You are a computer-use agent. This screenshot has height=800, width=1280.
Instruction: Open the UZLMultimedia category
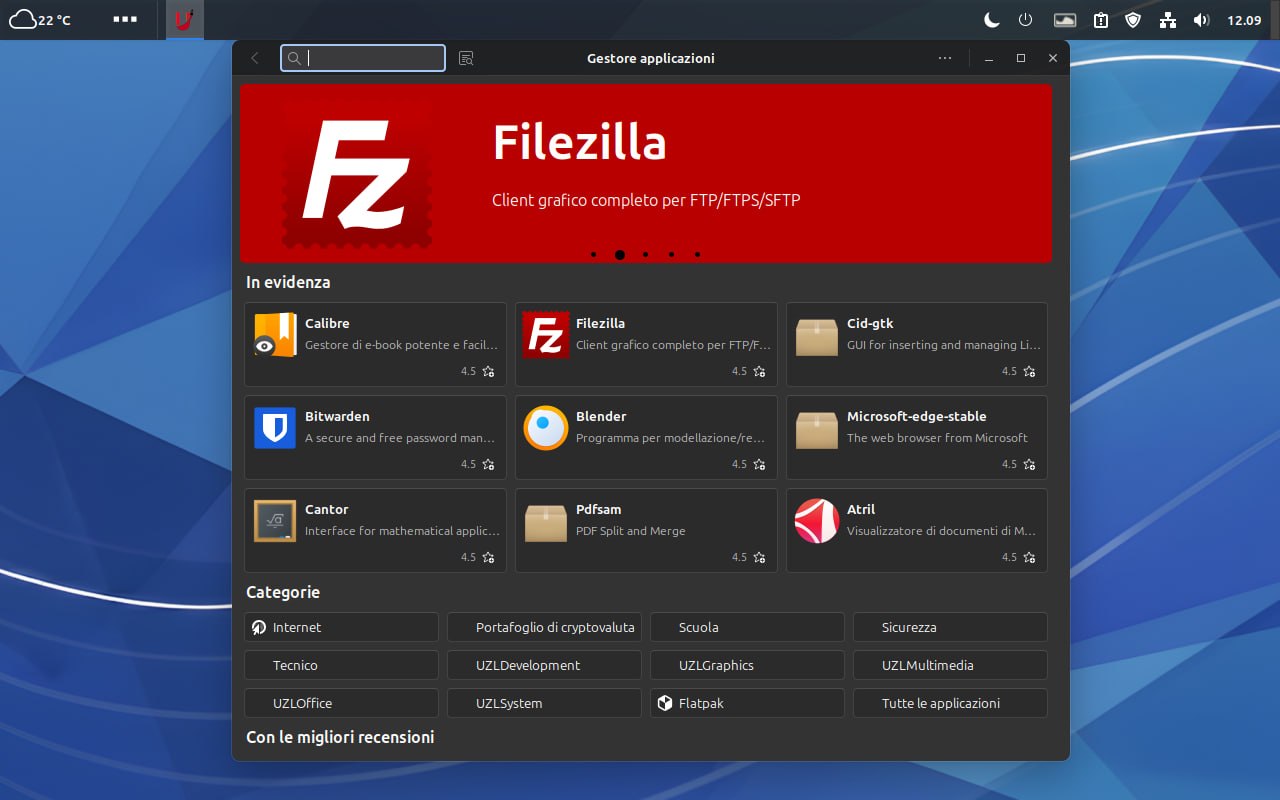[950, 665]
